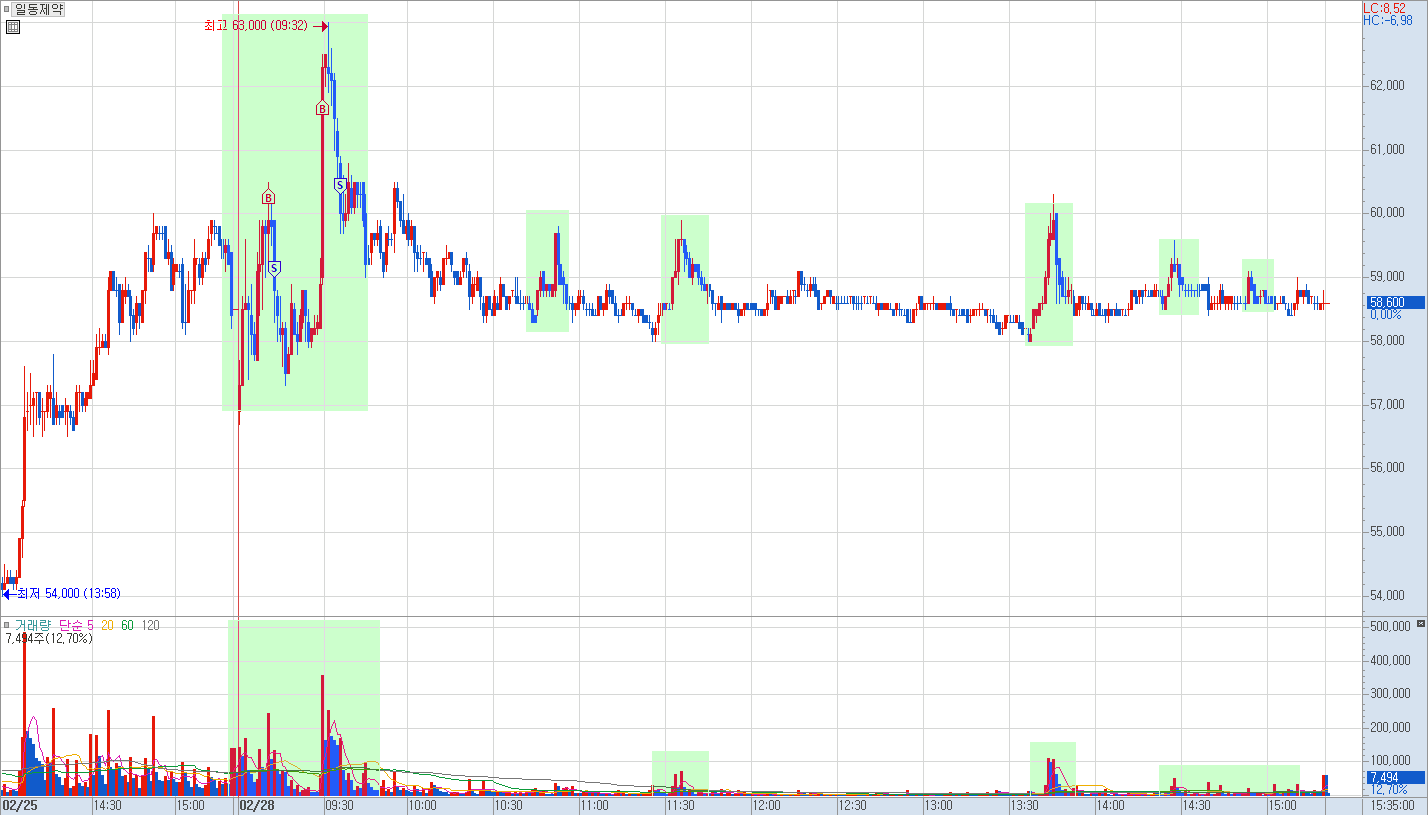Click the 13:30 time axis label

coord(1024,805)
